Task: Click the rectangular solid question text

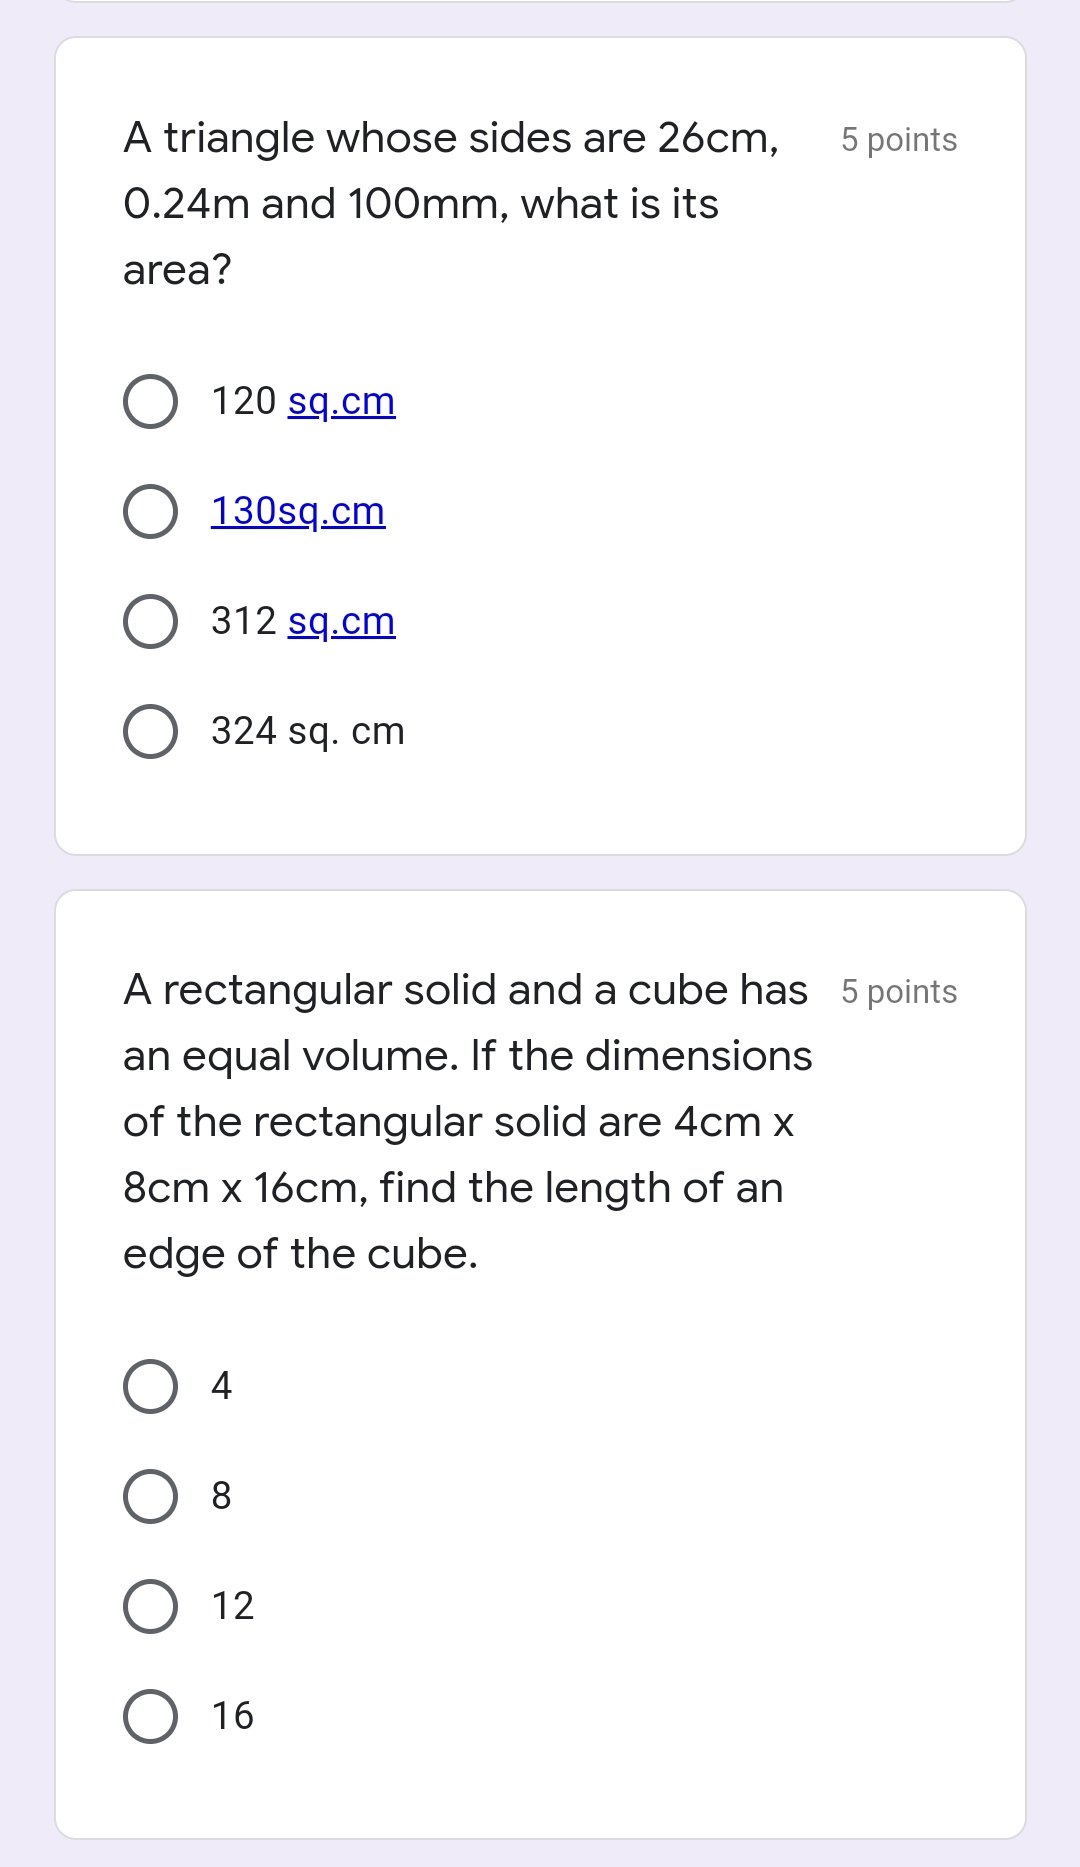Action: [x=450, y=1120]
